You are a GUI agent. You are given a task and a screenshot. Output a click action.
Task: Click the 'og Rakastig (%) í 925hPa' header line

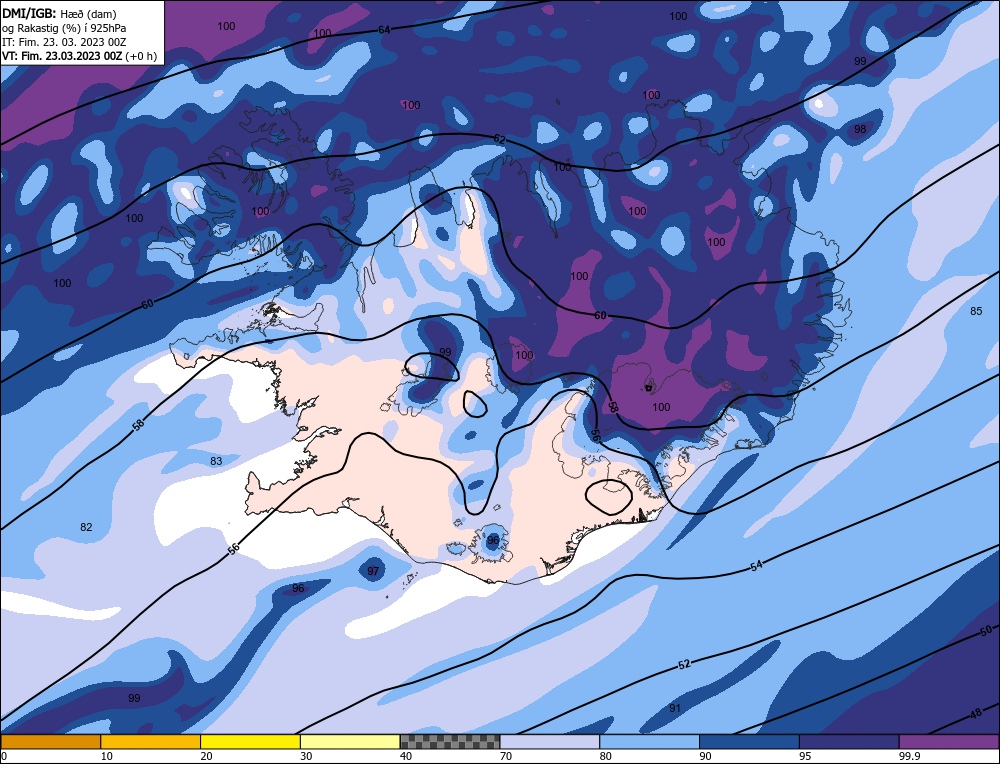64,28
